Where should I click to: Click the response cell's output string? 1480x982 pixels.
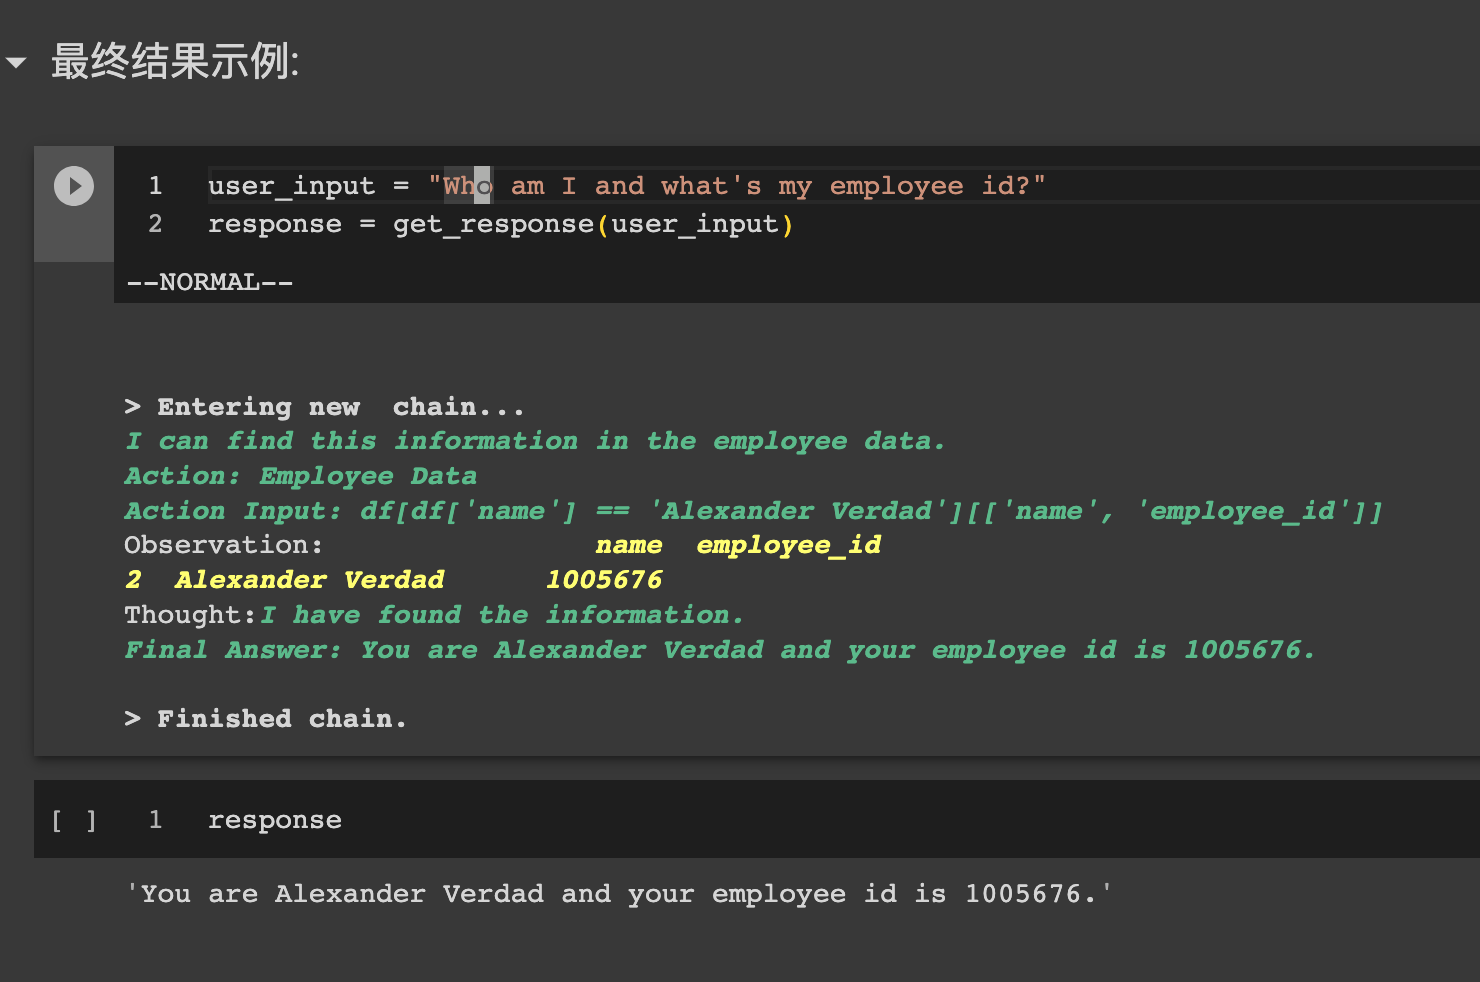(x=618, y=894)
